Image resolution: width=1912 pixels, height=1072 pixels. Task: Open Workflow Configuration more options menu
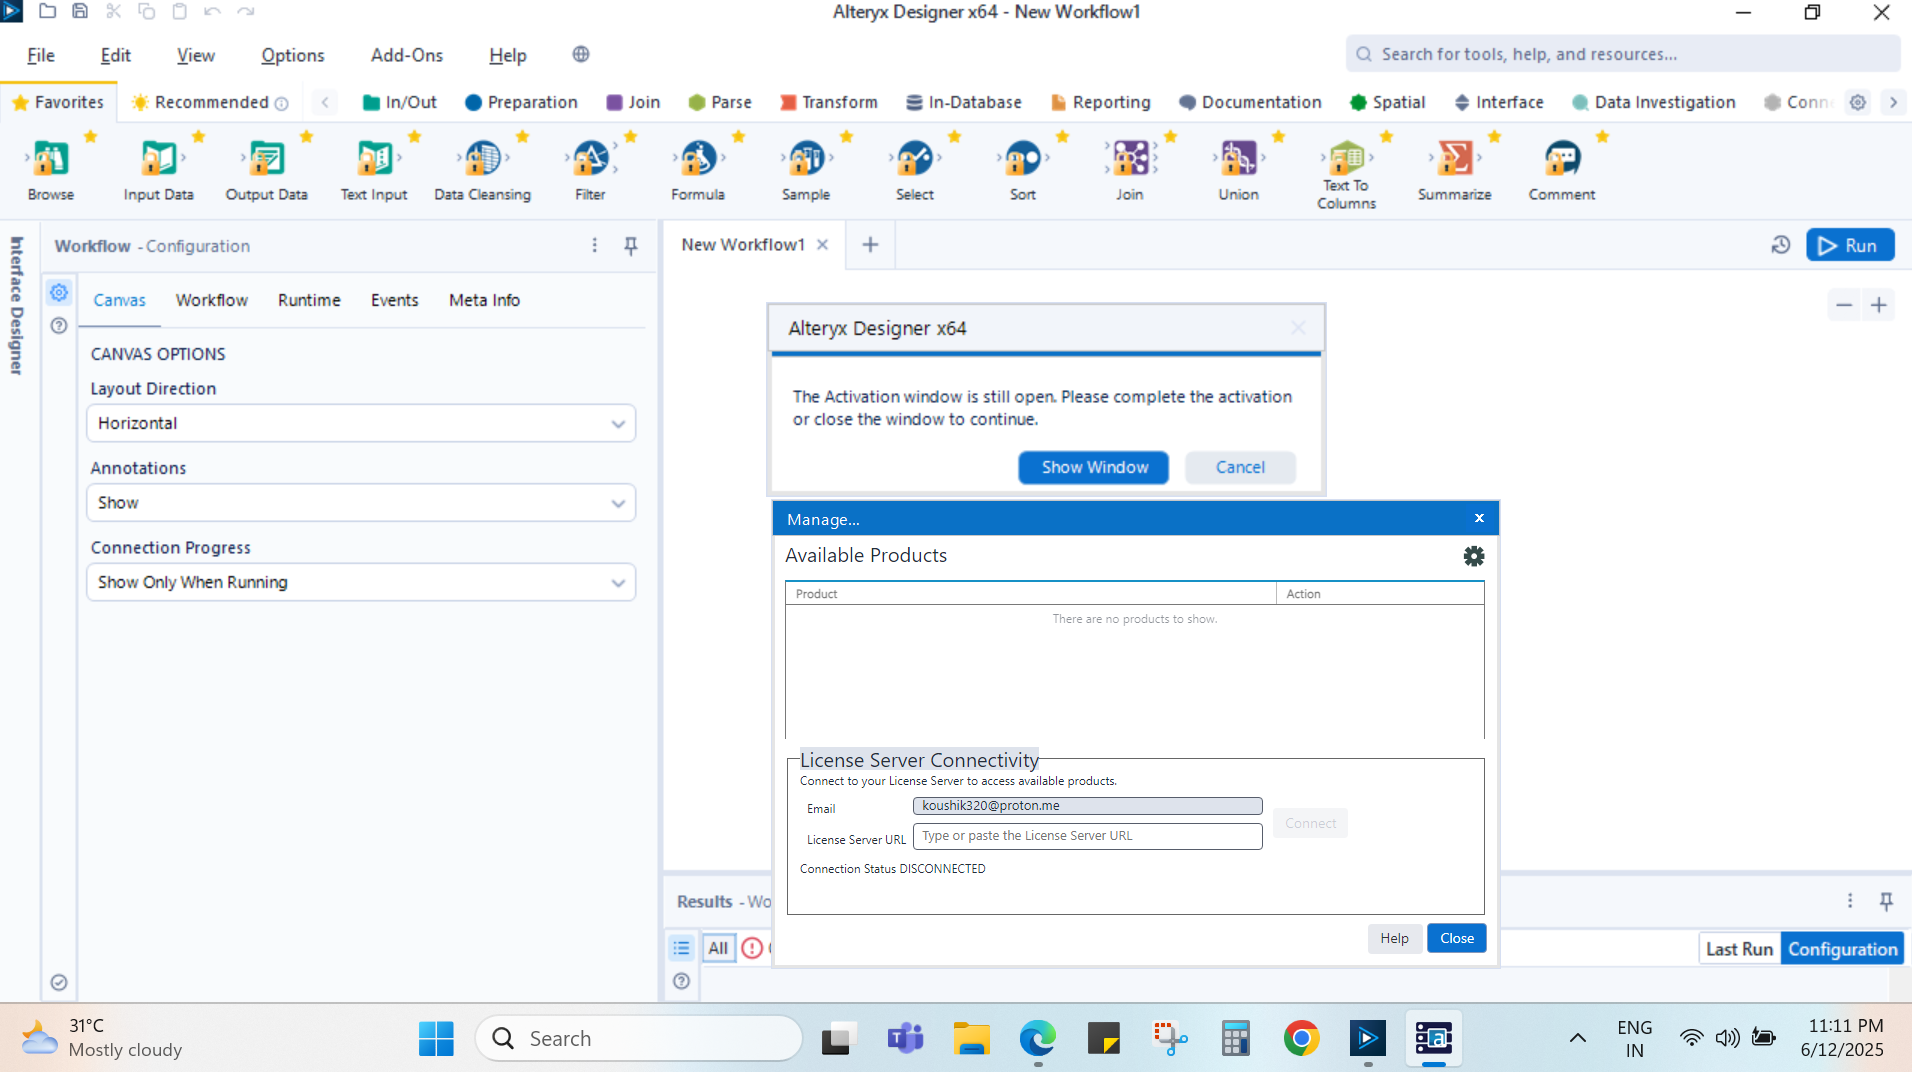(x=595, y=246)
